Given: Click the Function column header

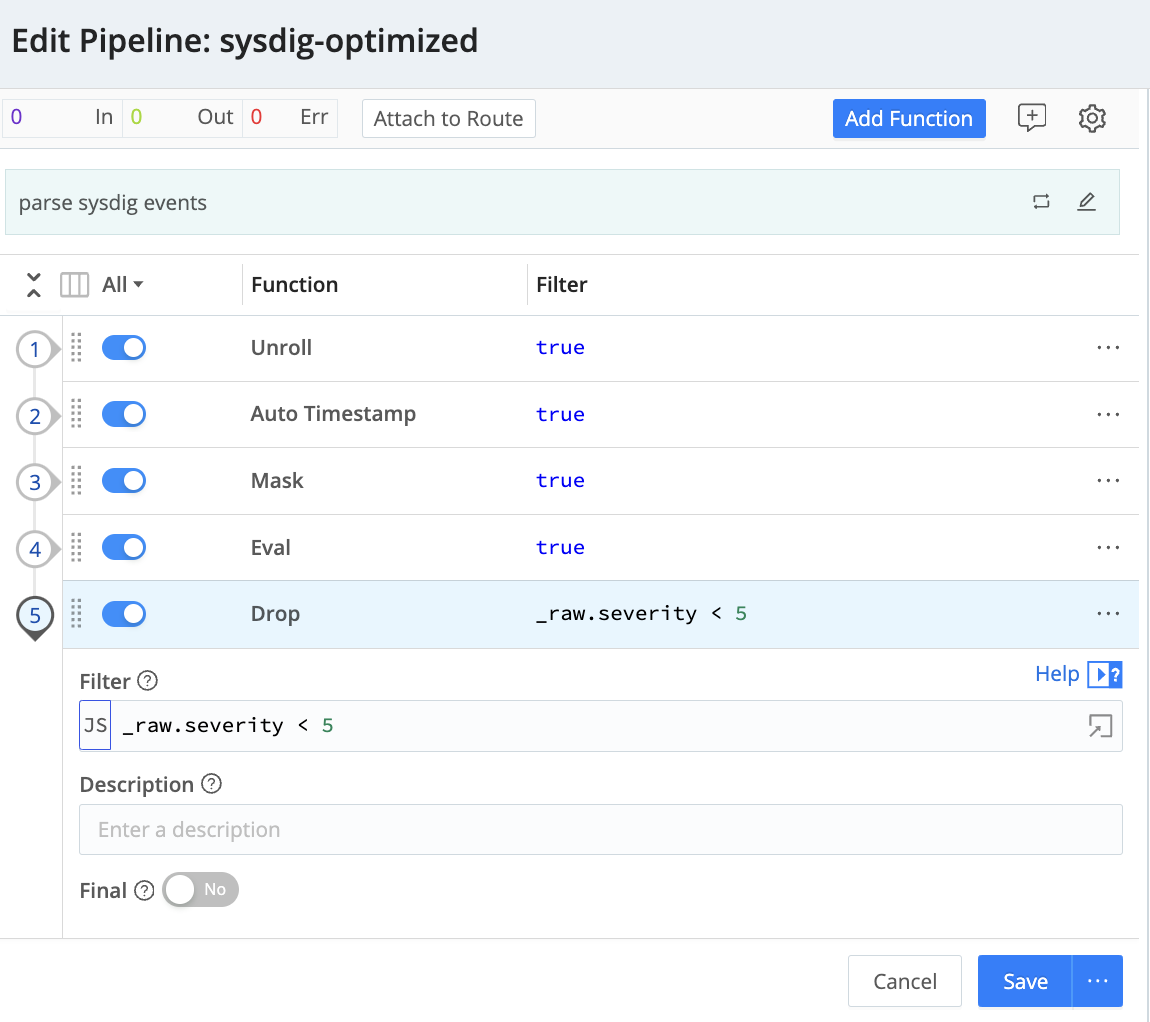Looking at the screenshot, I should tap(294, 285).
